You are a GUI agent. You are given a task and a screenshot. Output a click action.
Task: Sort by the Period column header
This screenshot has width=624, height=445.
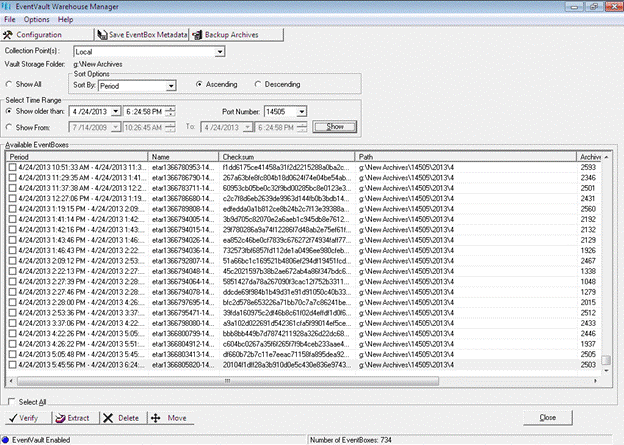tap(77, 157)
